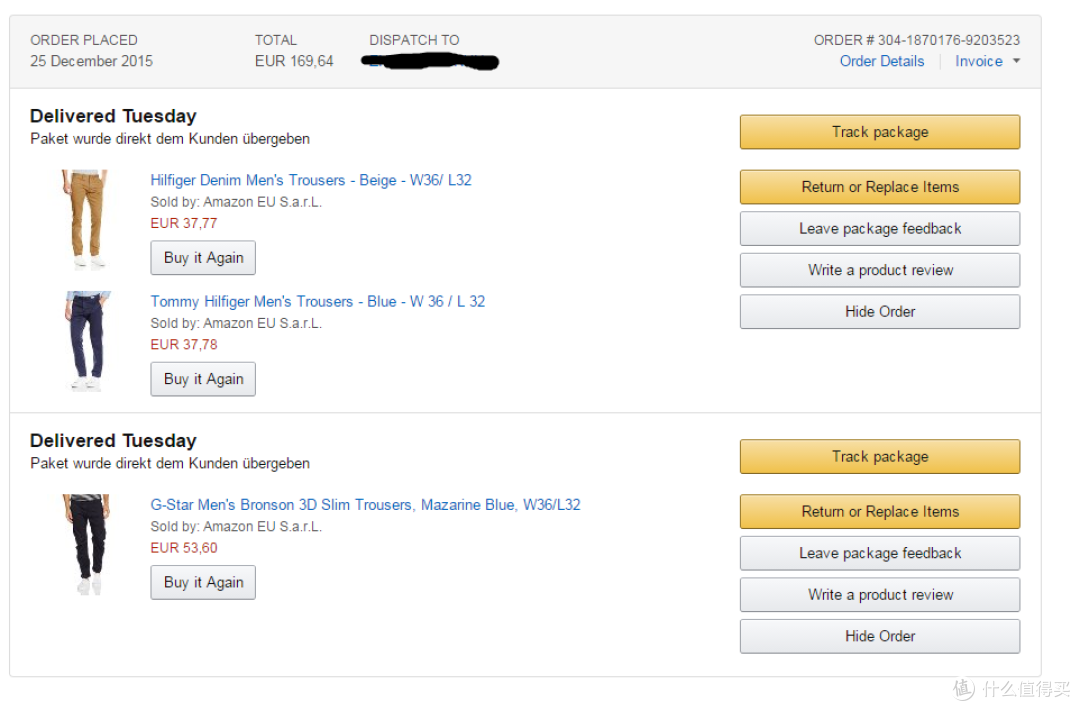Leave package feedback for first shipment
This screenshot has height=711, width=1080.
coord(880,228)
